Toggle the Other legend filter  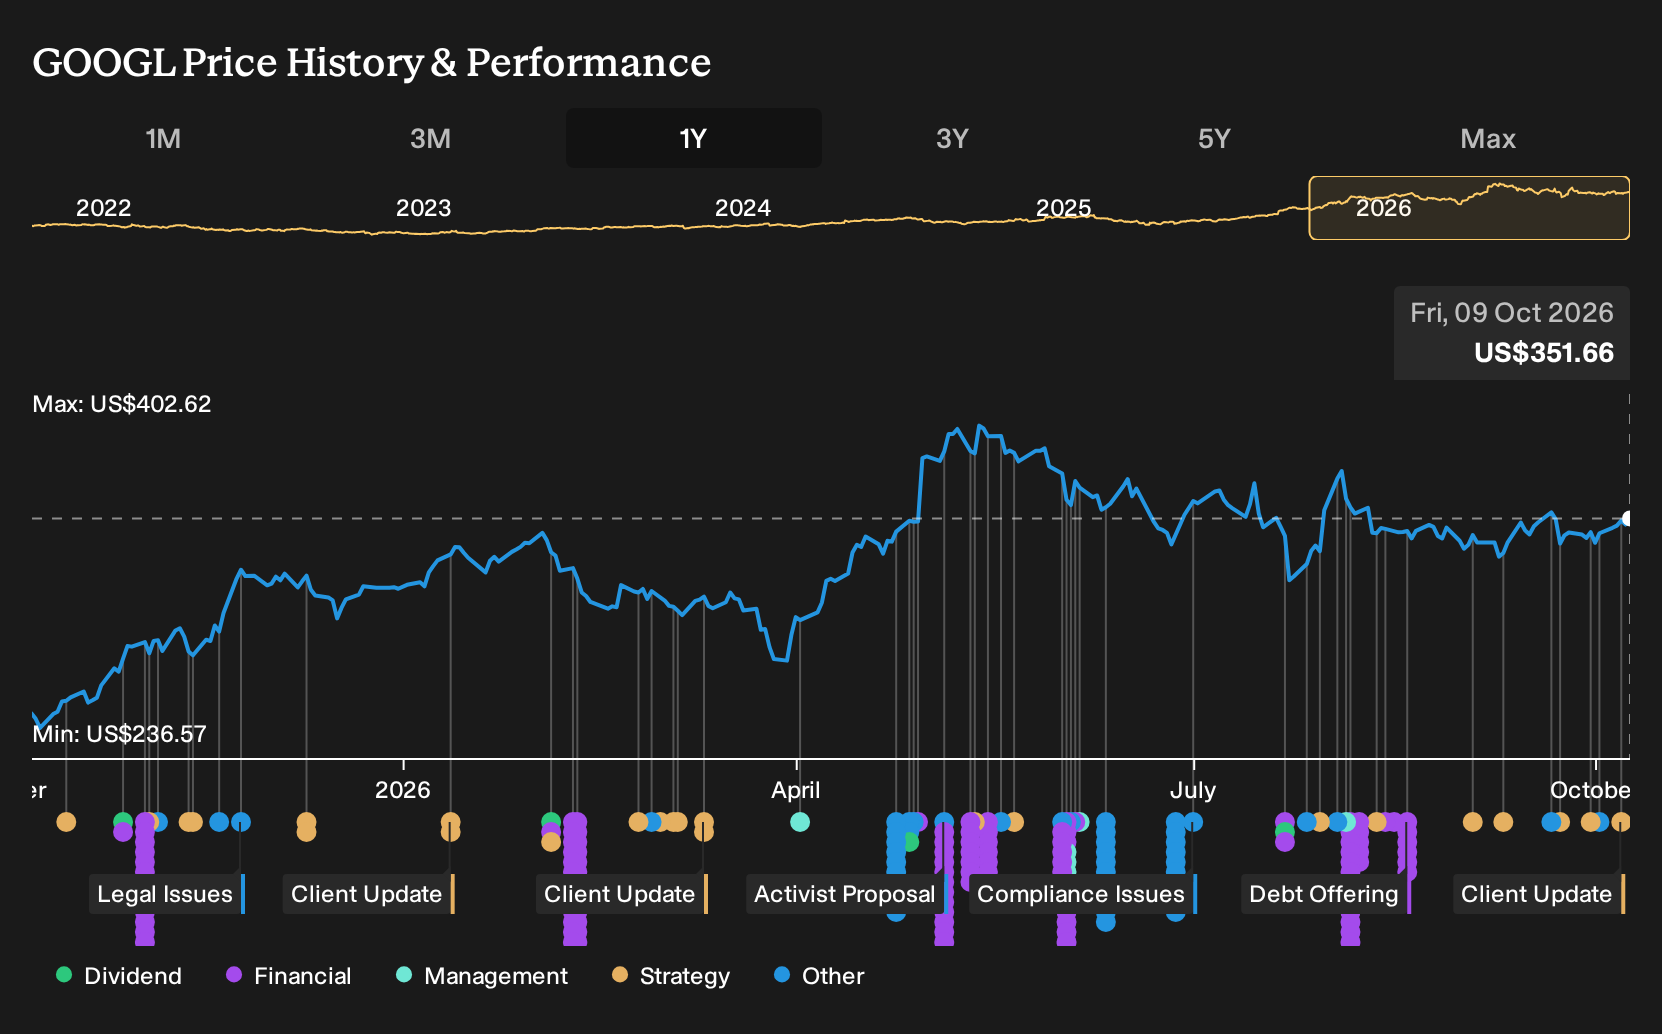tap(819, 976)
